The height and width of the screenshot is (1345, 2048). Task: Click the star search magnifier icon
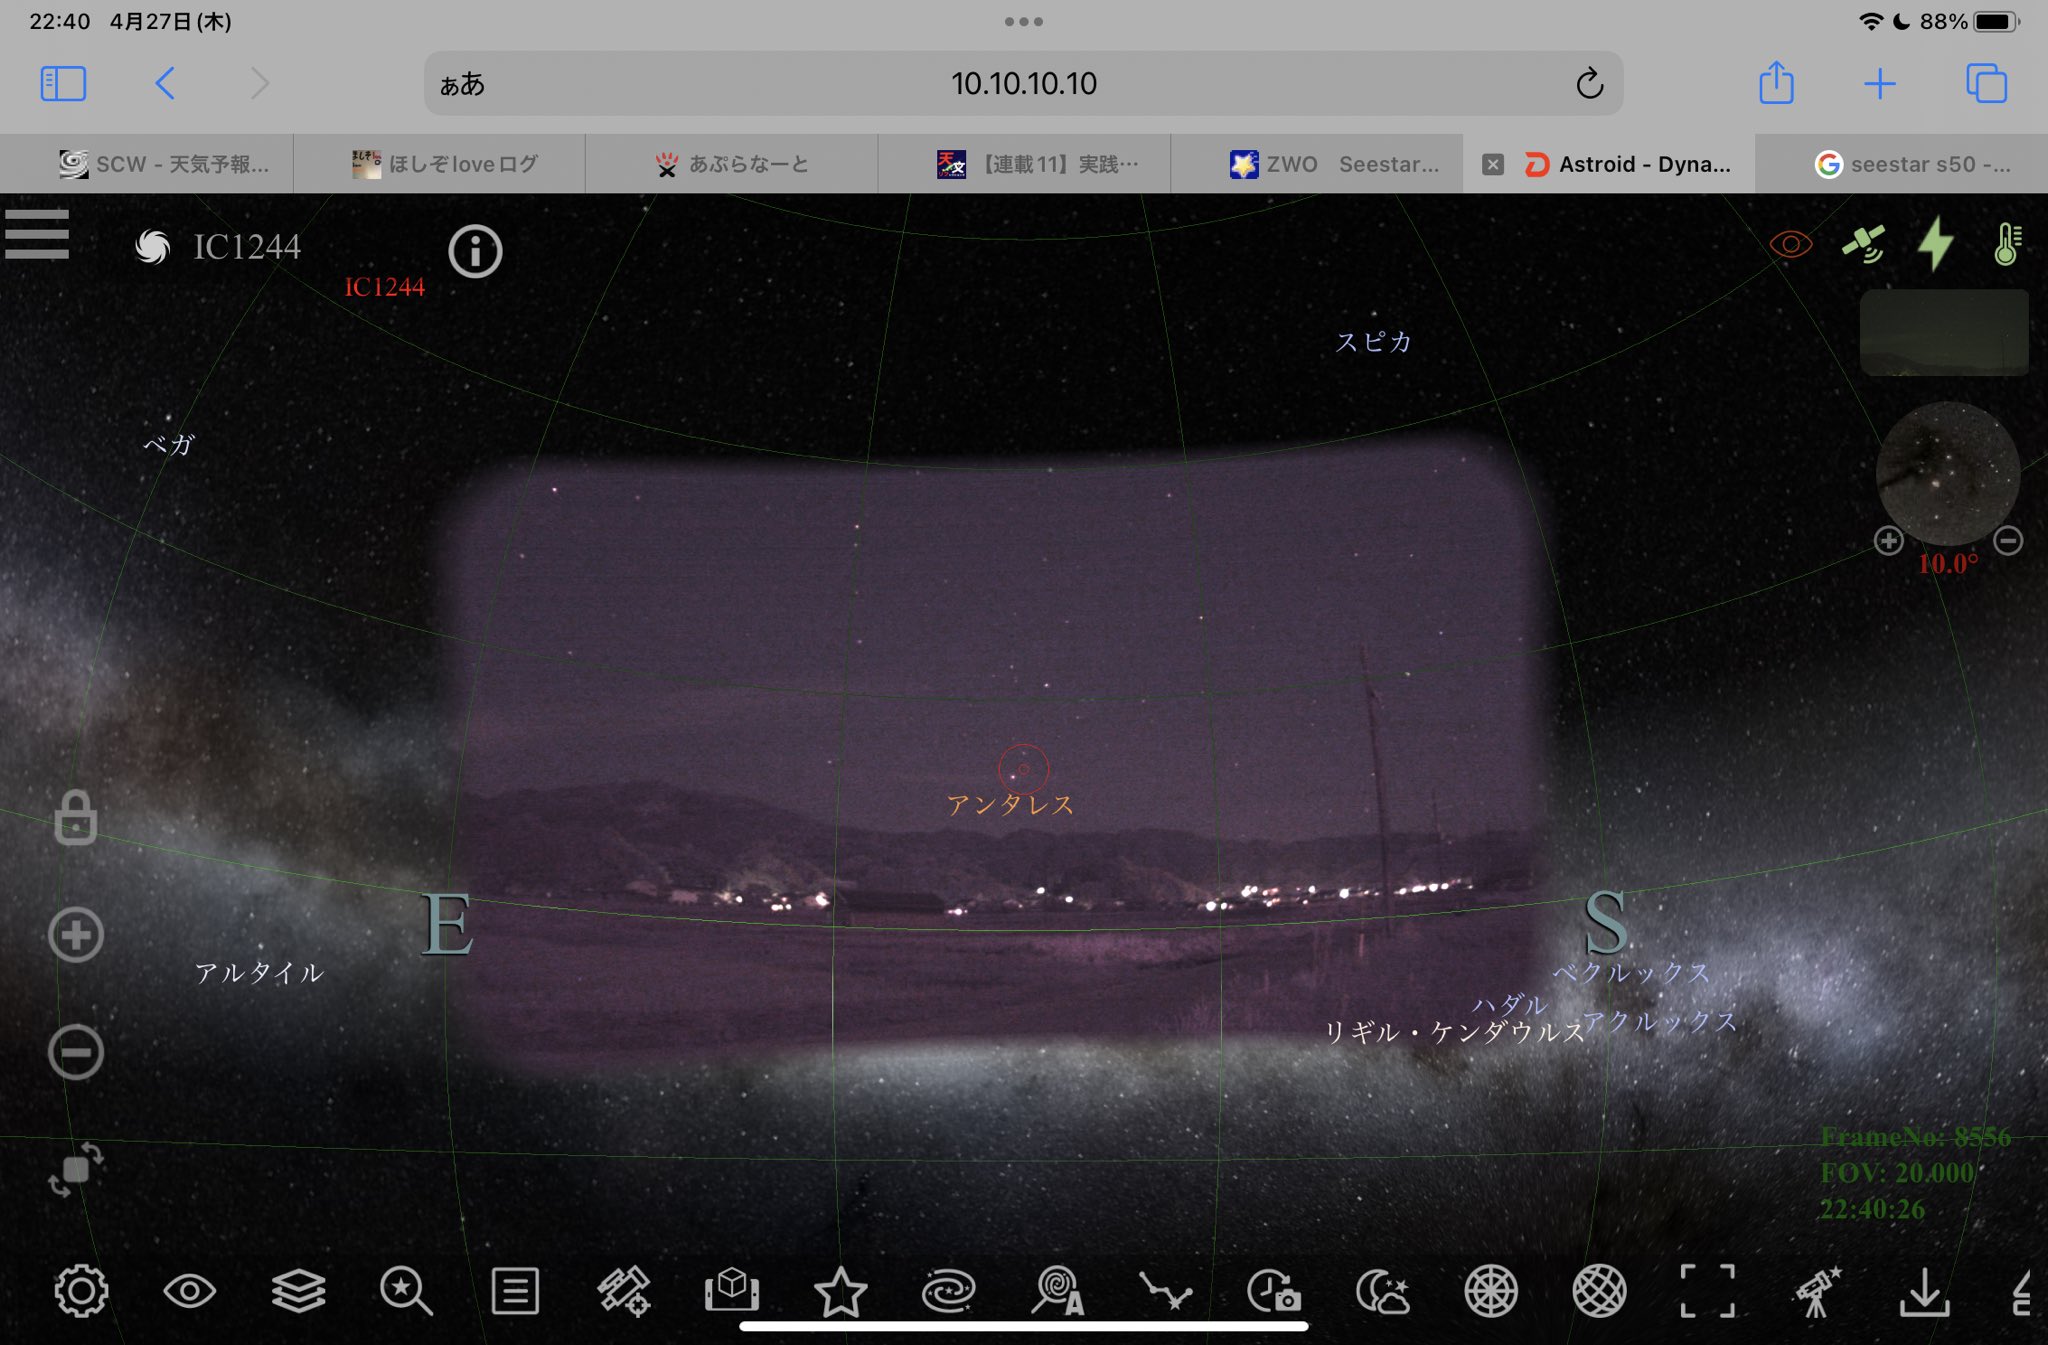coord(406,1291)
